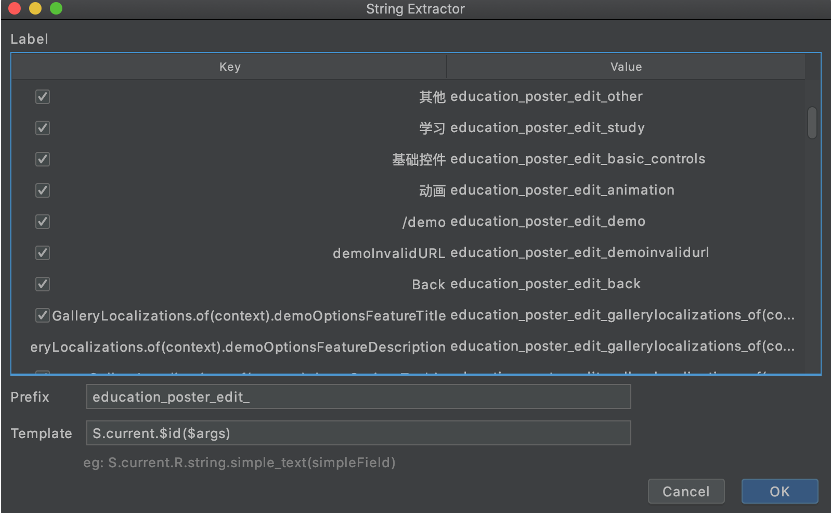The image size is (832, 514).
Task: Toggle checkbox next to /demo row
Action: pos(42,221)
